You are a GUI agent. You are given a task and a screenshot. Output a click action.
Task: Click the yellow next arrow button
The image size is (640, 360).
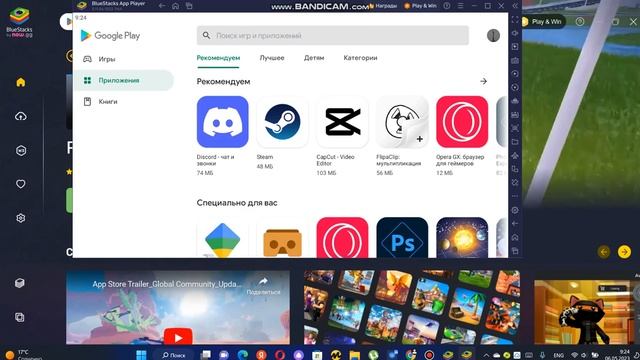[624, 252]
